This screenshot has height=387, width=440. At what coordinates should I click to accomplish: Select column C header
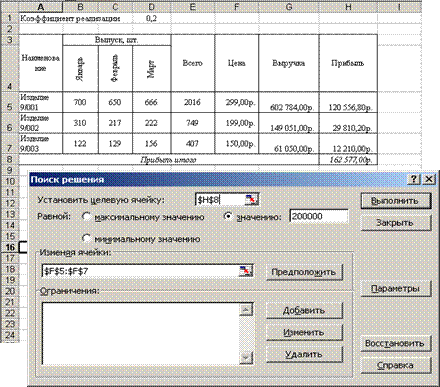pyautogui.click(x=115, y=7)
